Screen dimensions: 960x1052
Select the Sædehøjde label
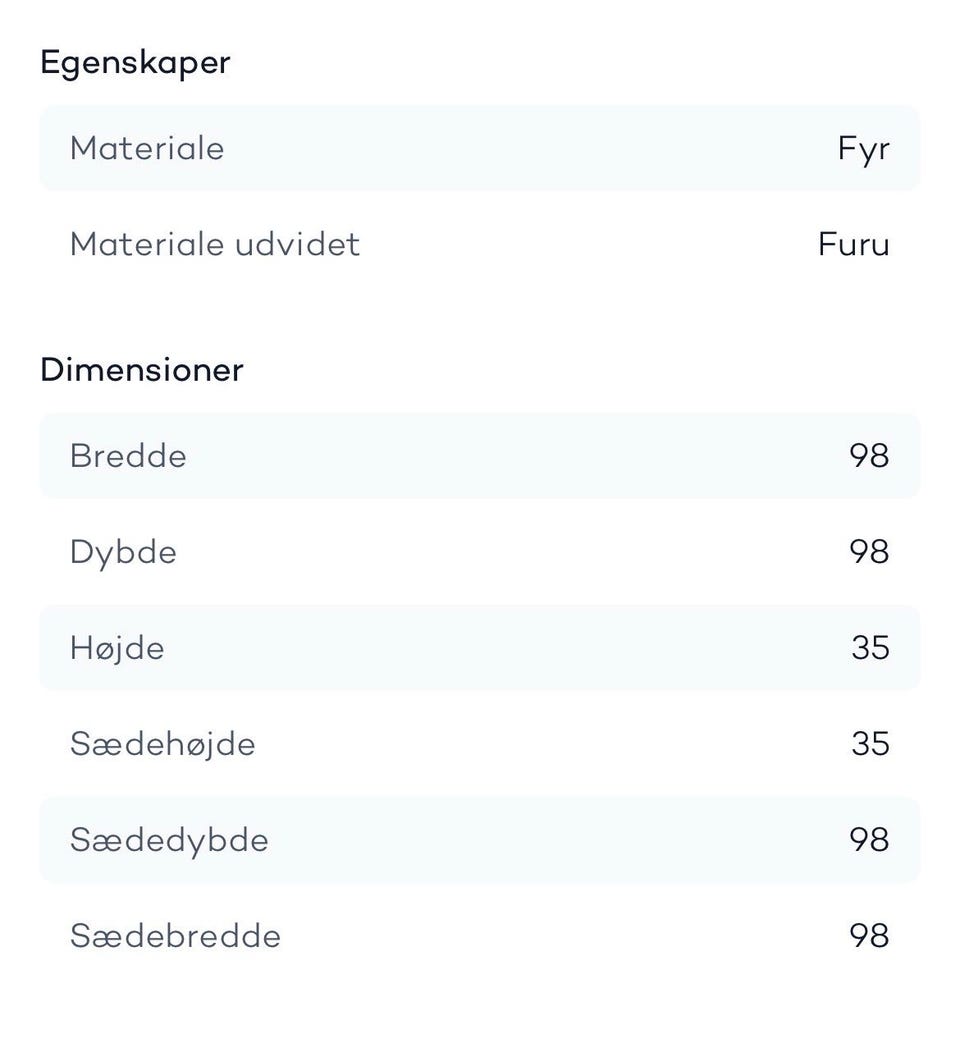pos(162,745)
